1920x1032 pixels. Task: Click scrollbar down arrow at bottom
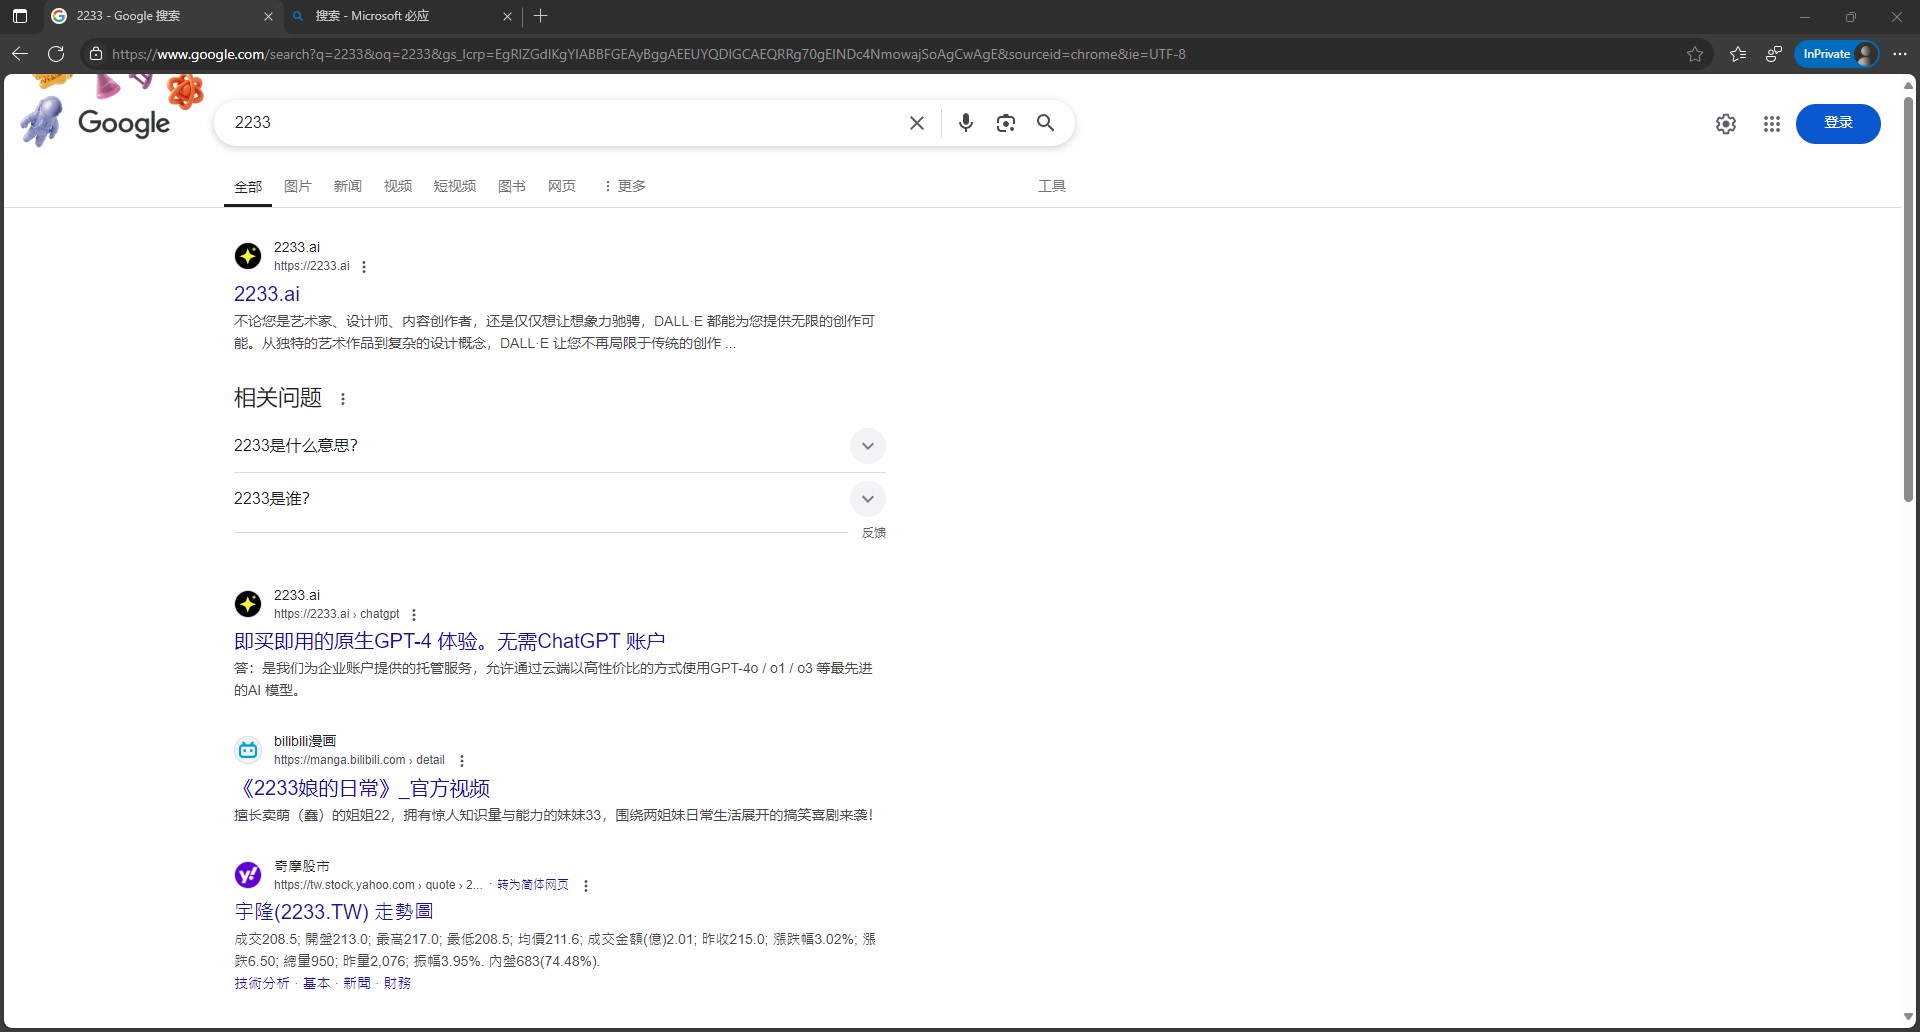[1909, 1017]
